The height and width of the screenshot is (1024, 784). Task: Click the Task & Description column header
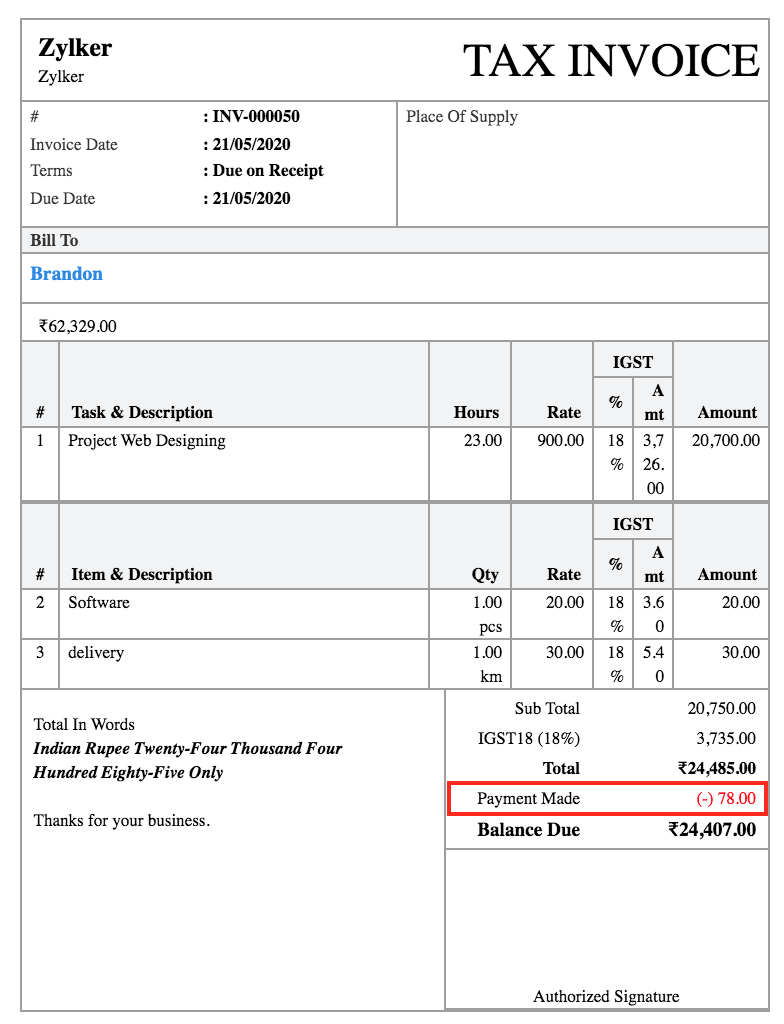click(x=142, y=412)
